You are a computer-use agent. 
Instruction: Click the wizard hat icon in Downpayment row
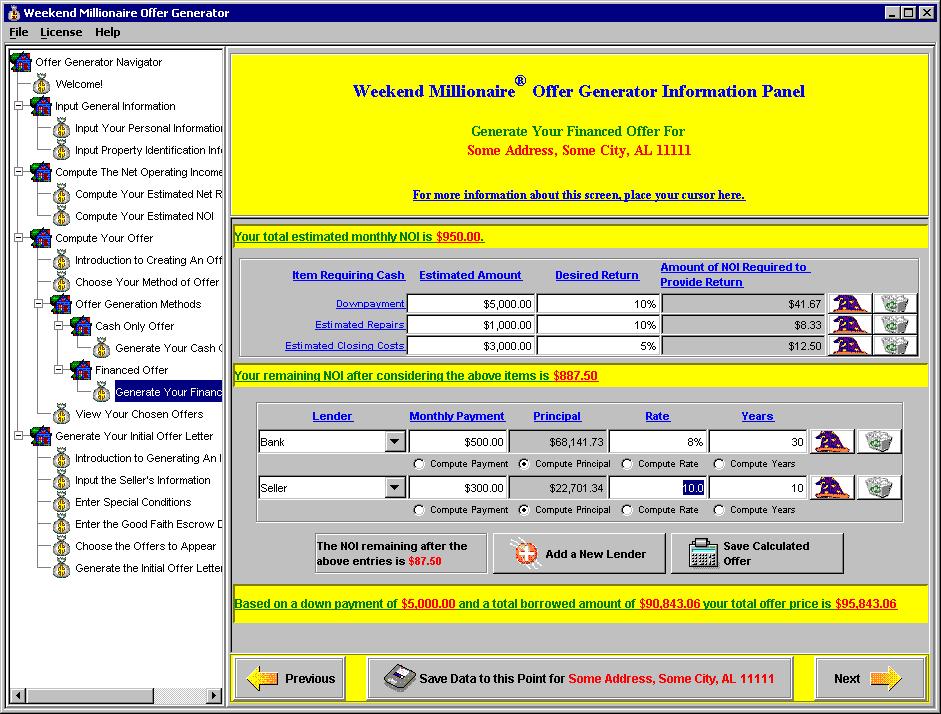click(x=849, y=304)
